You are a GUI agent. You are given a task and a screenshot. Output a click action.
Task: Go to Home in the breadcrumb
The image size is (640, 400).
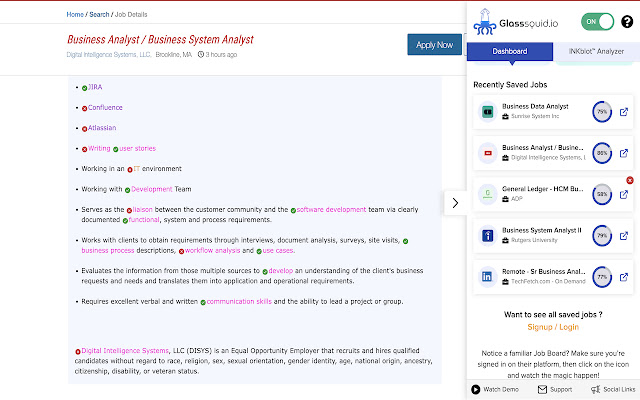75,15
